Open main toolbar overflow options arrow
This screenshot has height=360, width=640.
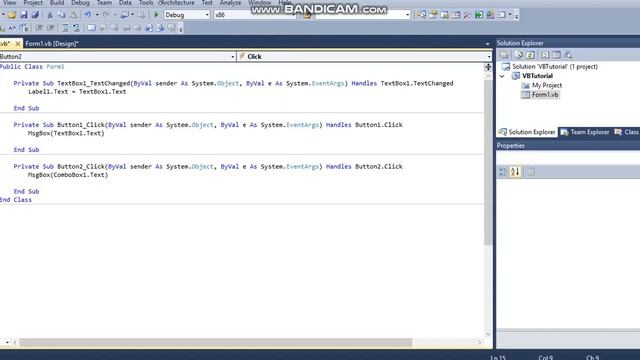point(517,16)
